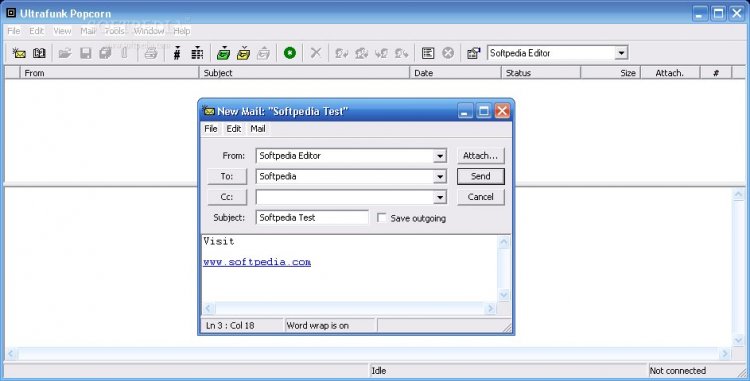Click the Cancel button
750x381 pixels.
(480, 197)
